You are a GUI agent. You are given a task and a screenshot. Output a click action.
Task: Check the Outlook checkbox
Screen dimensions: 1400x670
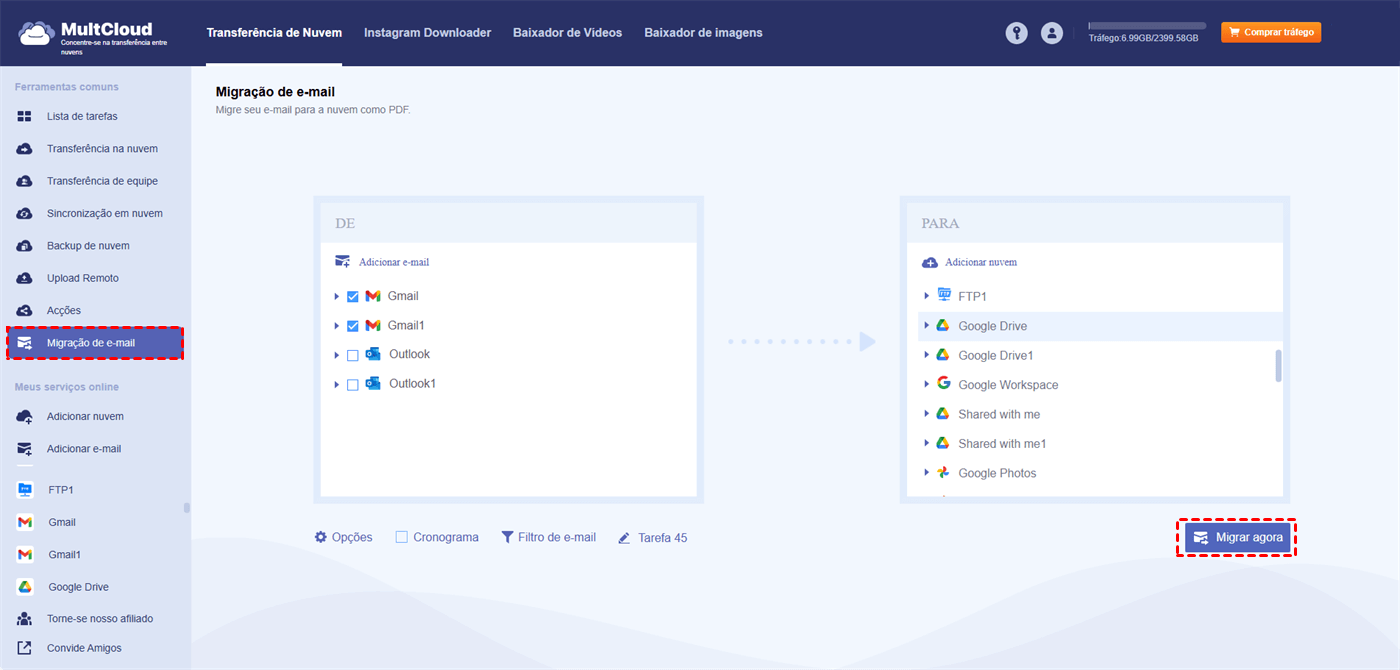(x=352, y=355)
